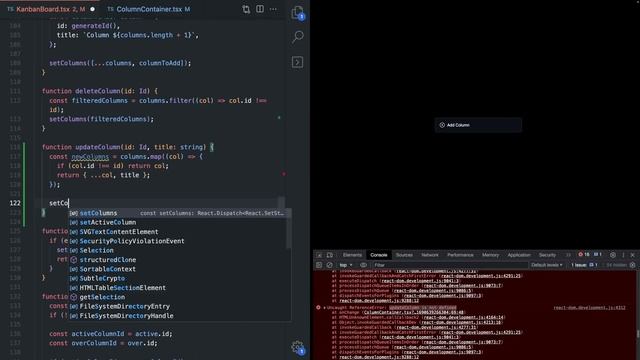Screen dimensions: 640x360
Task: Open the DevTools Console tab
Action: (x=378, y=255)
